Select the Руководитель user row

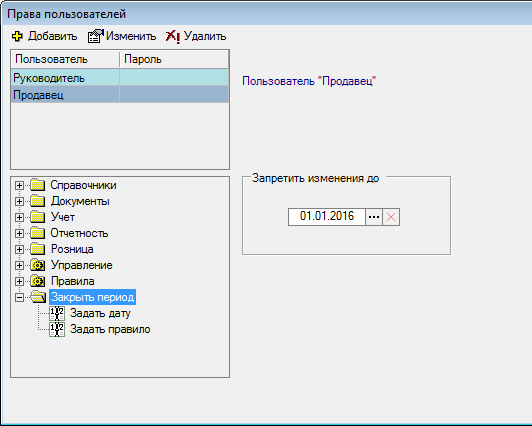click(120, 78)
